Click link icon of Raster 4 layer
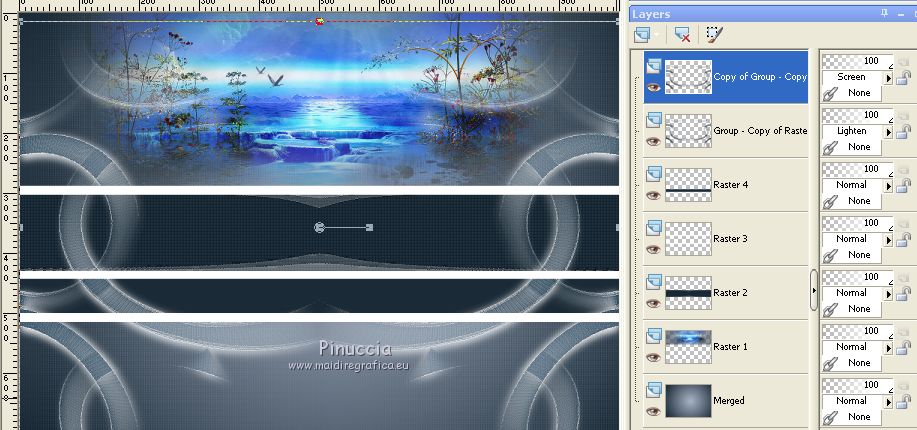 point(830,202)
